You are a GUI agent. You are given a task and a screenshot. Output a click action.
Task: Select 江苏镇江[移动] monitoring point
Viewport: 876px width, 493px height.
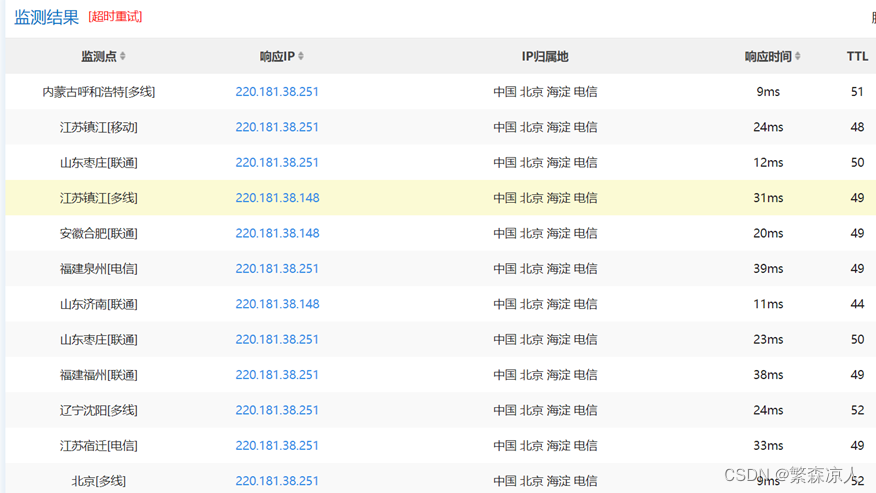point(99,127)
